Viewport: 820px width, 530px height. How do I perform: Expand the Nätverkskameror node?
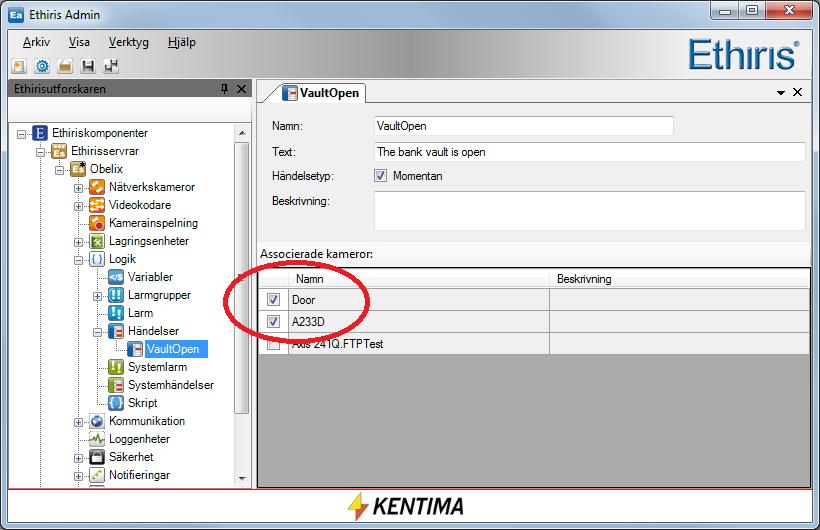78,188
